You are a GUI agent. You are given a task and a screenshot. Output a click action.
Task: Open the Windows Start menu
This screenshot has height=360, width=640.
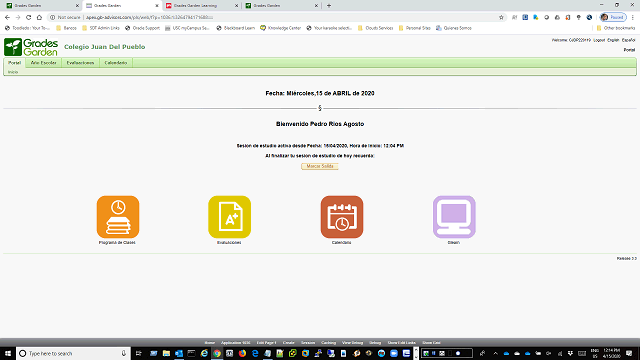(x=8, y=353)
